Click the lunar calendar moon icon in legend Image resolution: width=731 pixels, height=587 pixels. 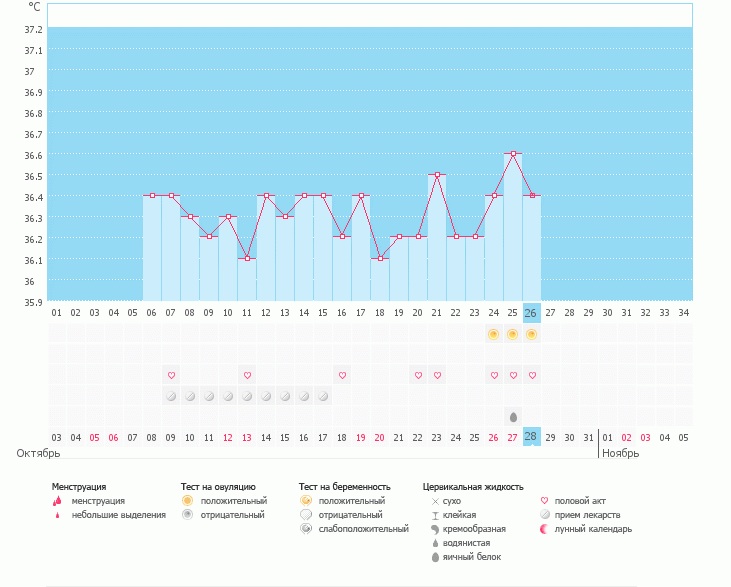coord(544,529)
